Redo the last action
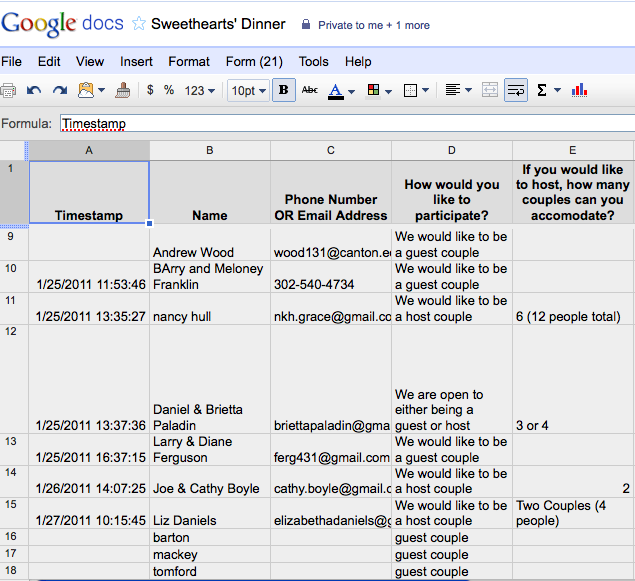 60,90
